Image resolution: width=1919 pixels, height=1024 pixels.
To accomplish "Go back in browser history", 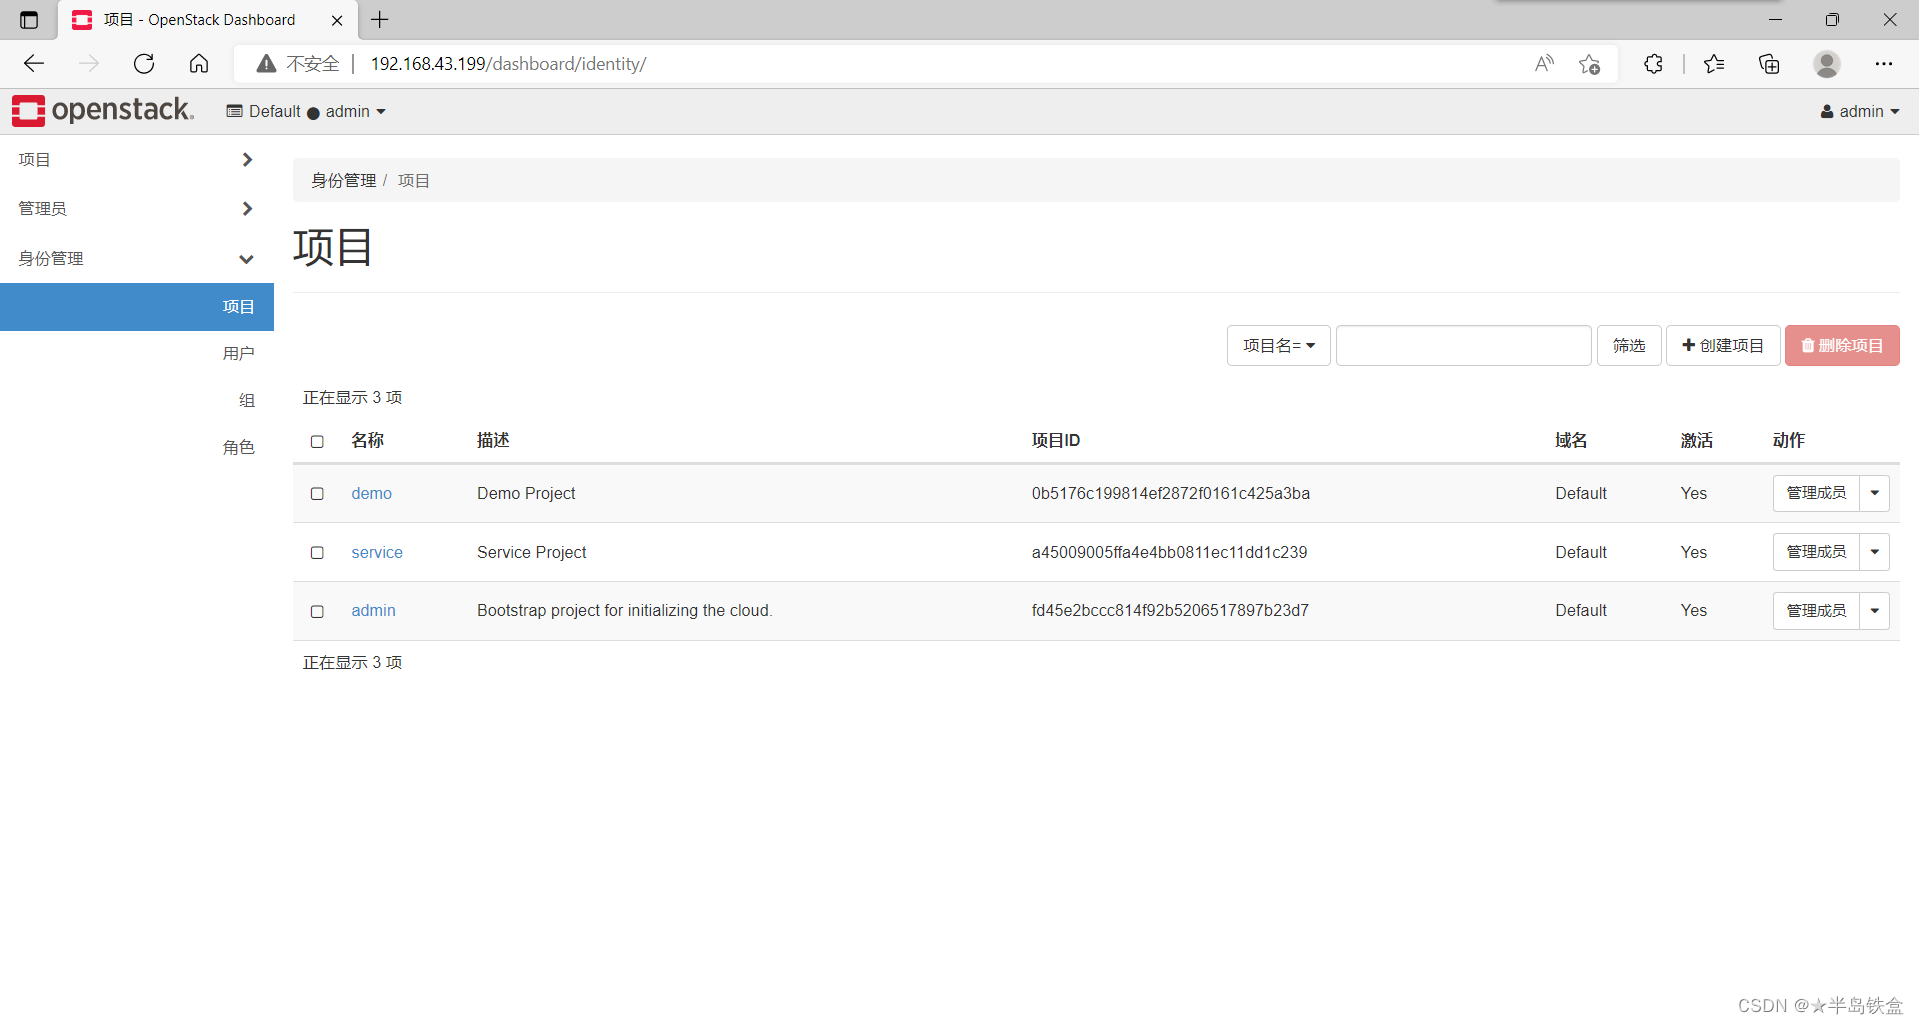I will point(34,64).
